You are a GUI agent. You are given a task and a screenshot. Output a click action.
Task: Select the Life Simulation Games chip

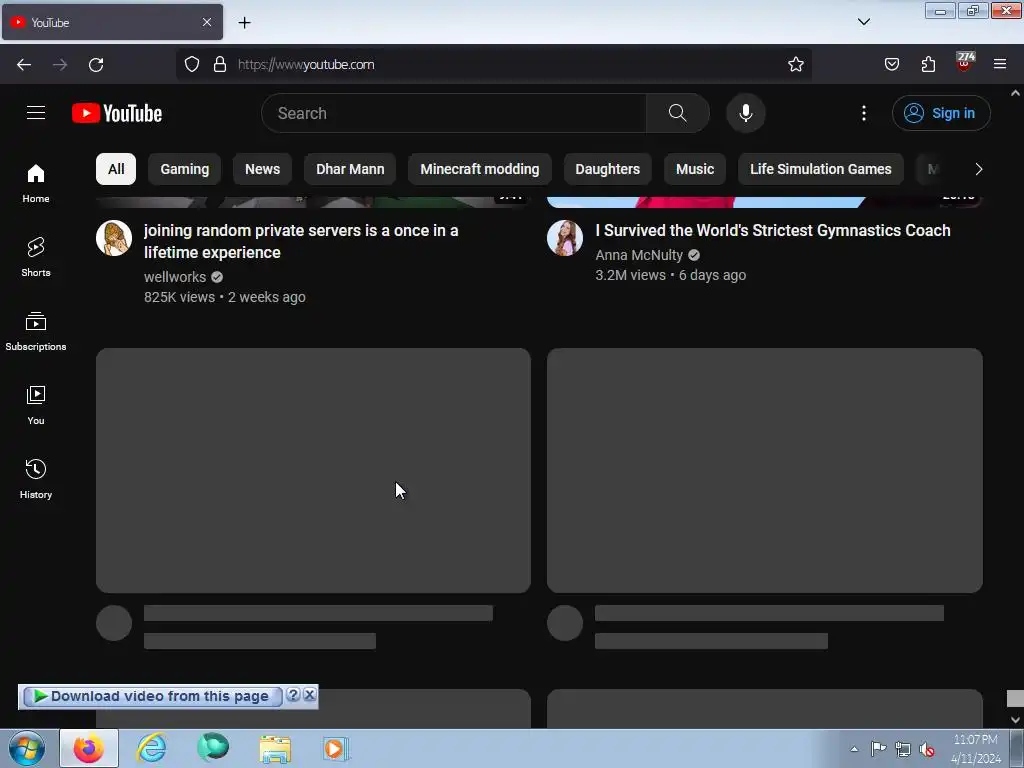(x=820, y=169)
